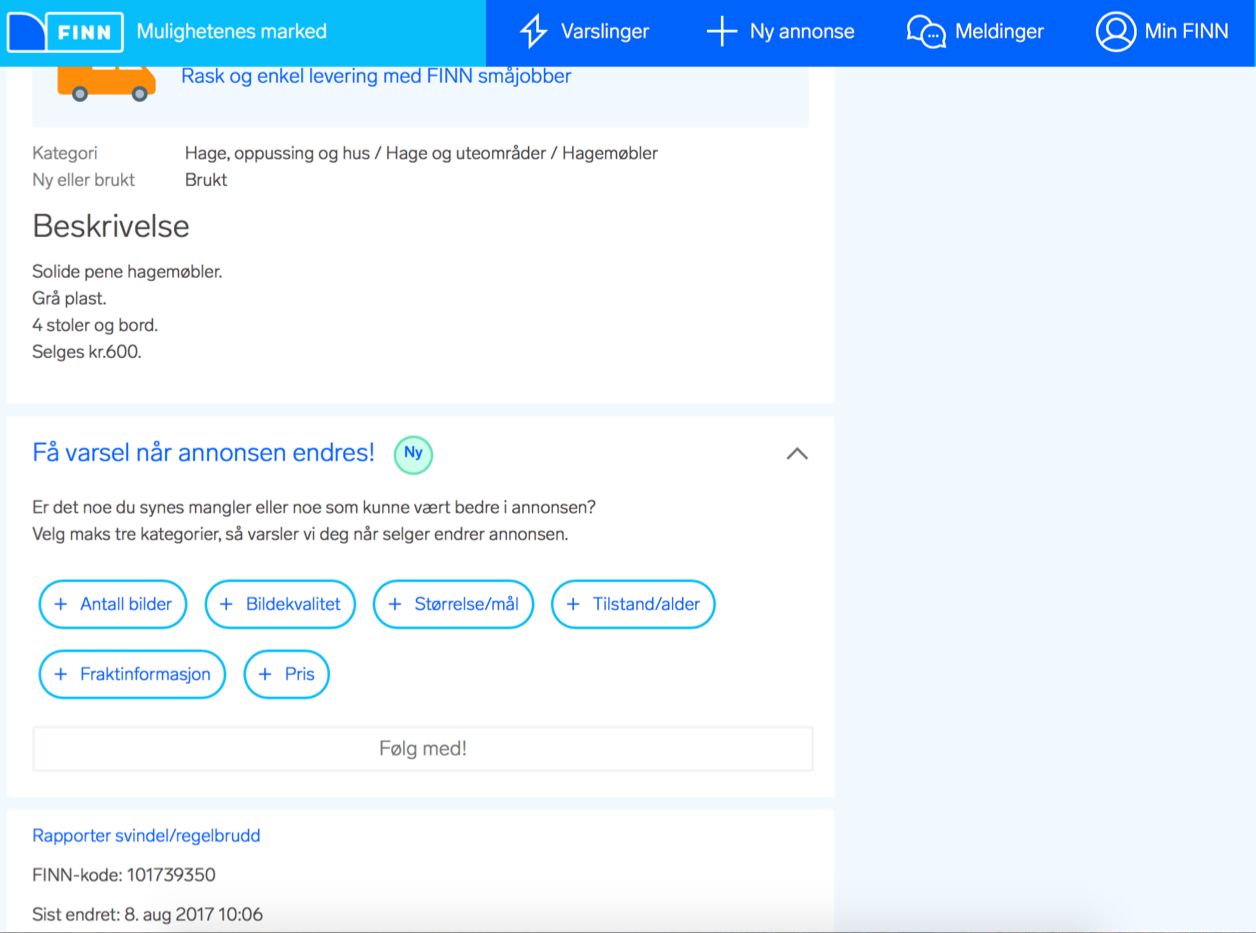Toggle the Bildekvalitet category chip
This screenshot has width=1256, height=933.
(280, 604)
